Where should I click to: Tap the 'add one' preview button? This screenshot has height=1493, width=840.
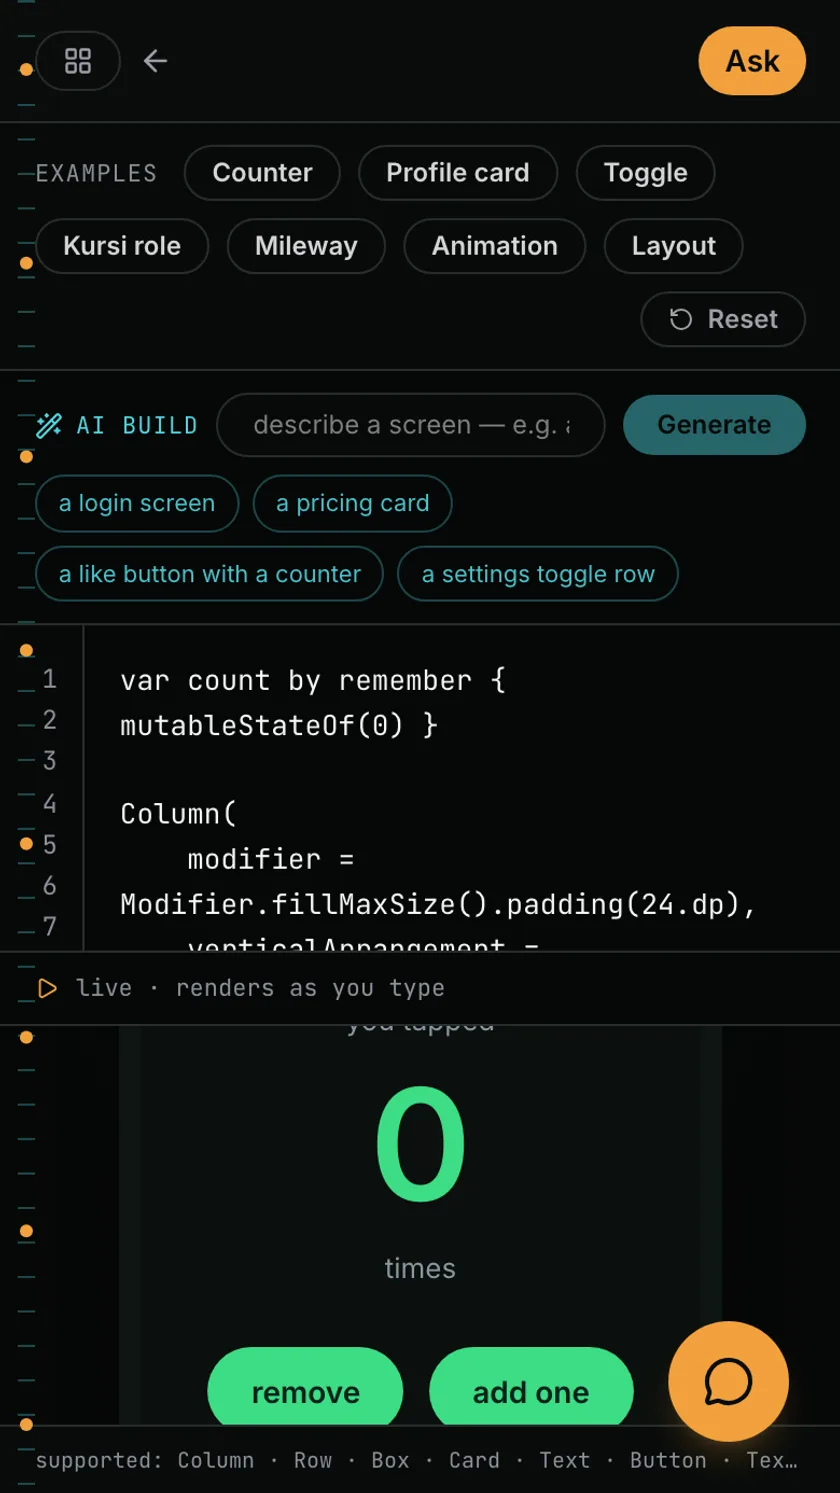(x=531, y=1392)
